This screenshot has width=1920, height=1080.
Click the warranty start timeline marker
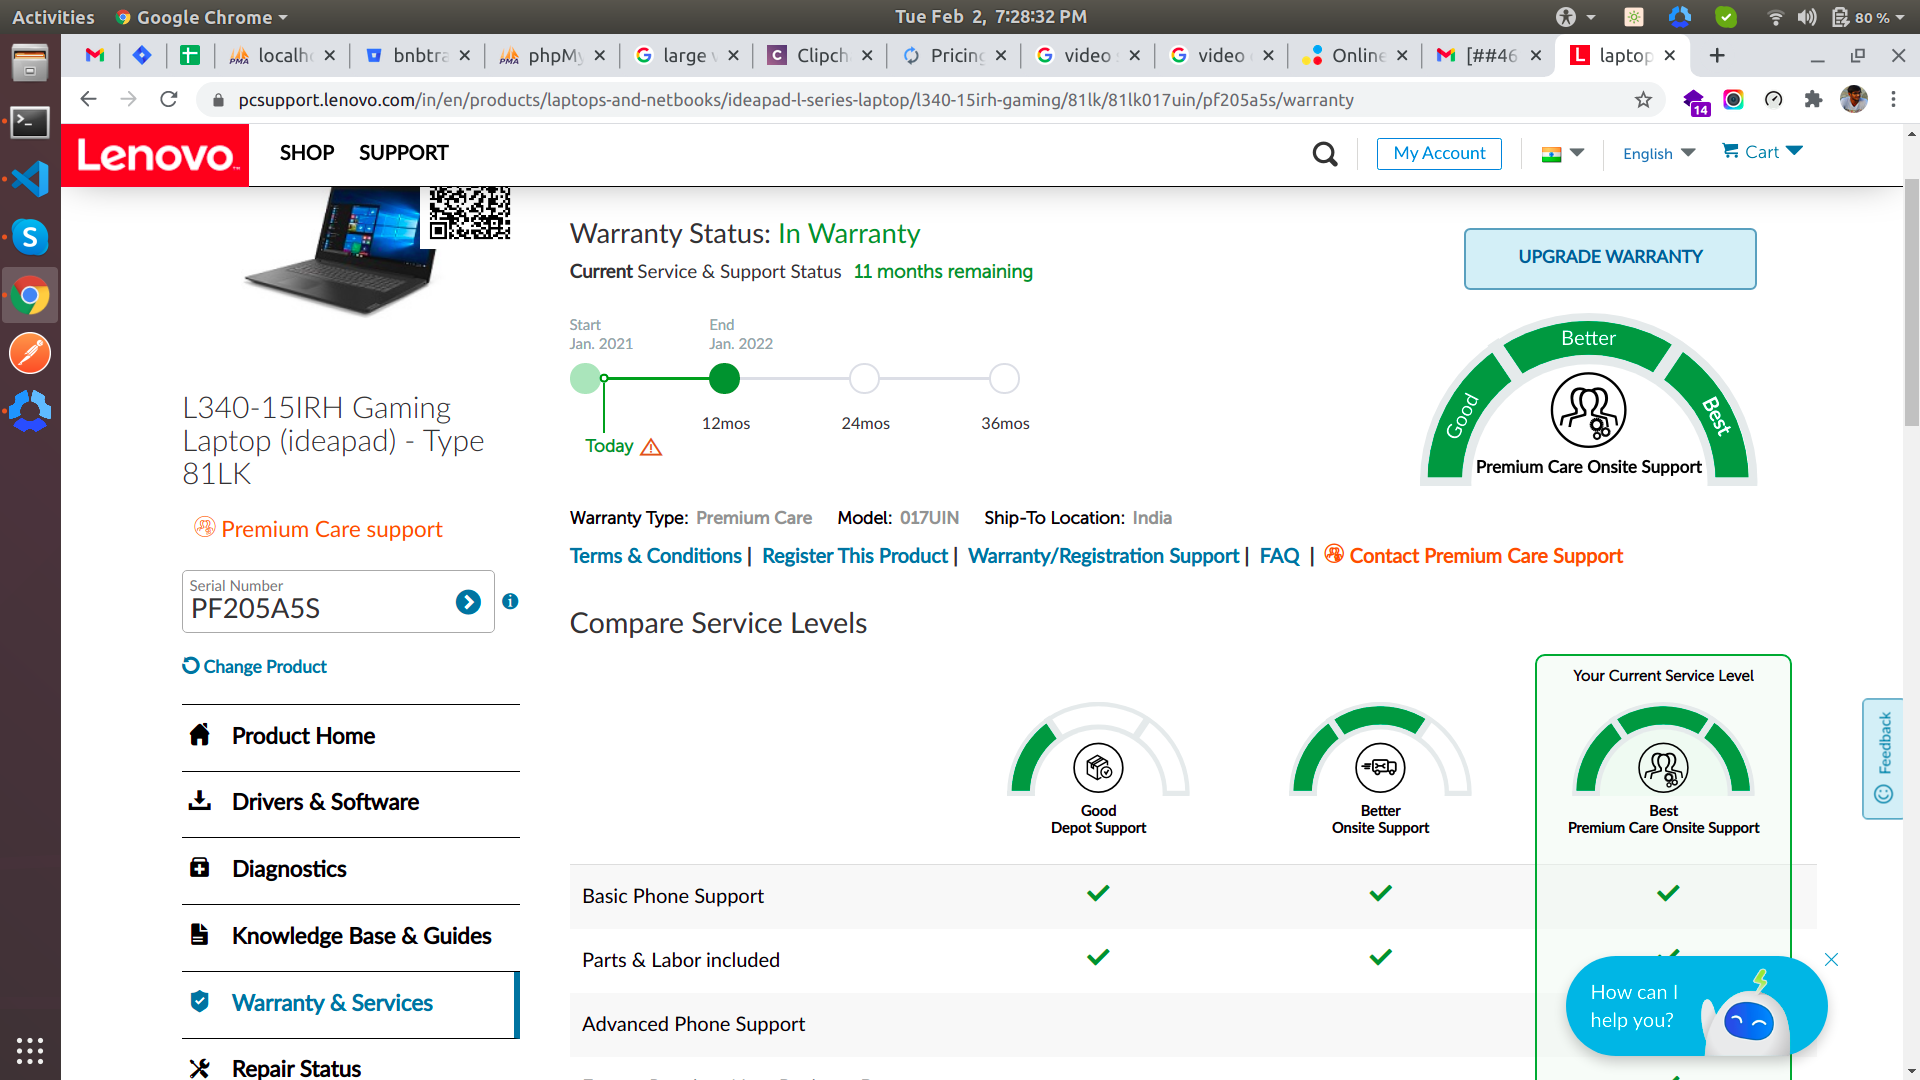(585, 379)
